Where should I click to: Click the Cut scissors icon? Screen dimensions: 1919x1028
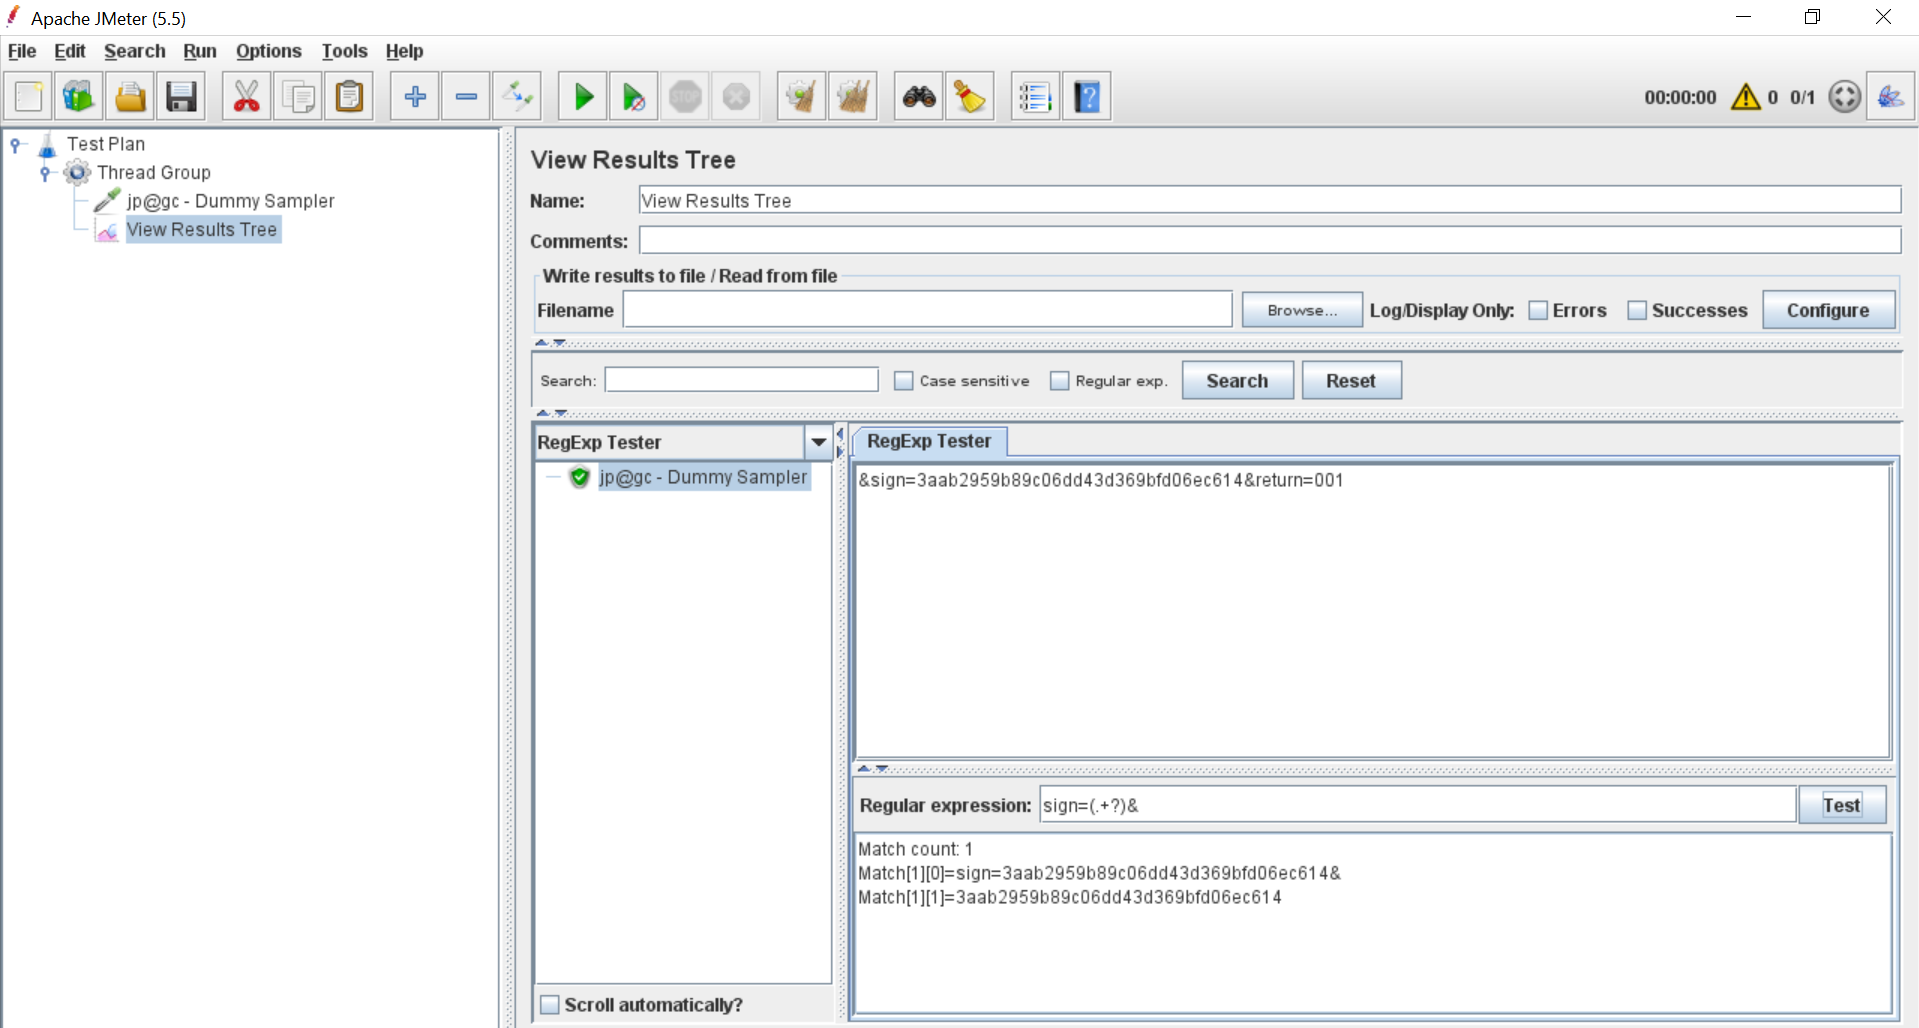[x=246, y=97]
